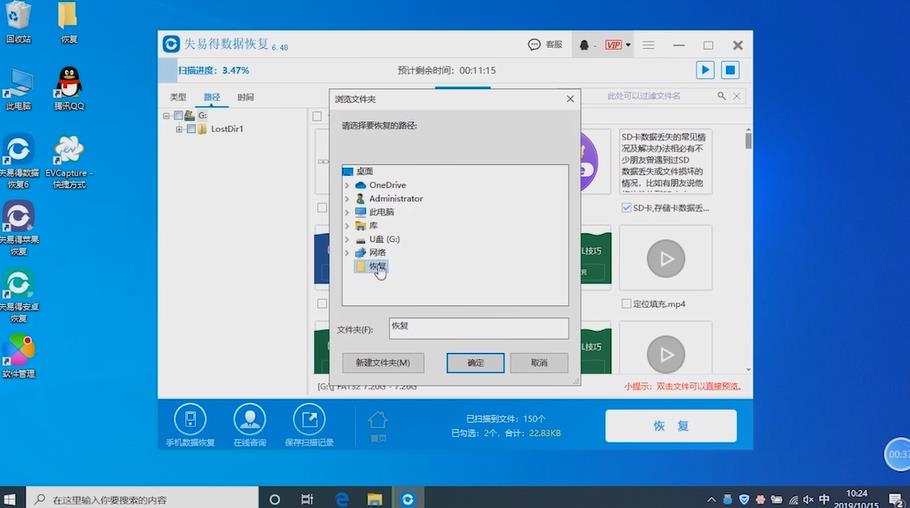Switch to the 路径 tab
The height and width of the screenshot is (508, 910).
(x=212, y=97)
